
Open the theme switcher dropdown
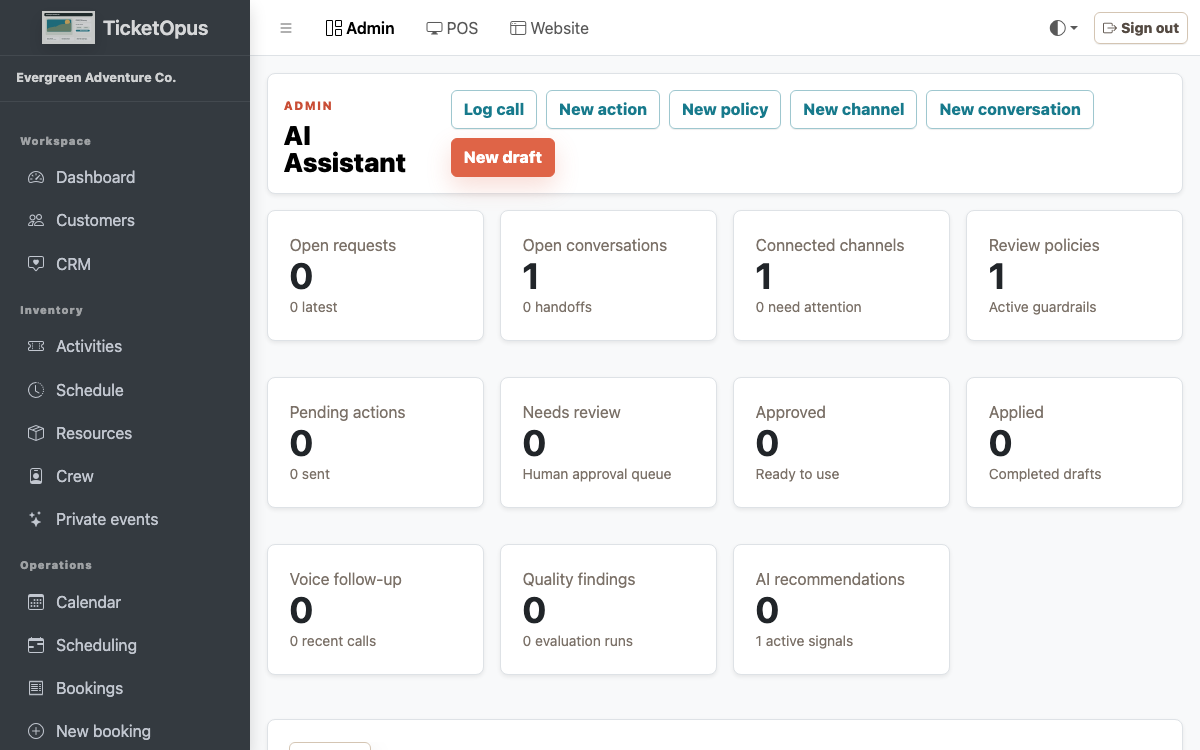coord(1063,28)
